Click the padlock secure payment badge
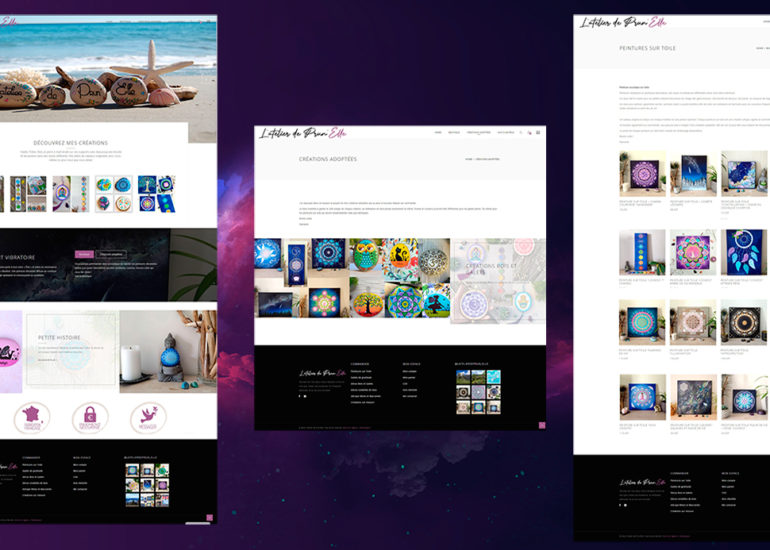The image size is (770, 550). coord(91,418)
